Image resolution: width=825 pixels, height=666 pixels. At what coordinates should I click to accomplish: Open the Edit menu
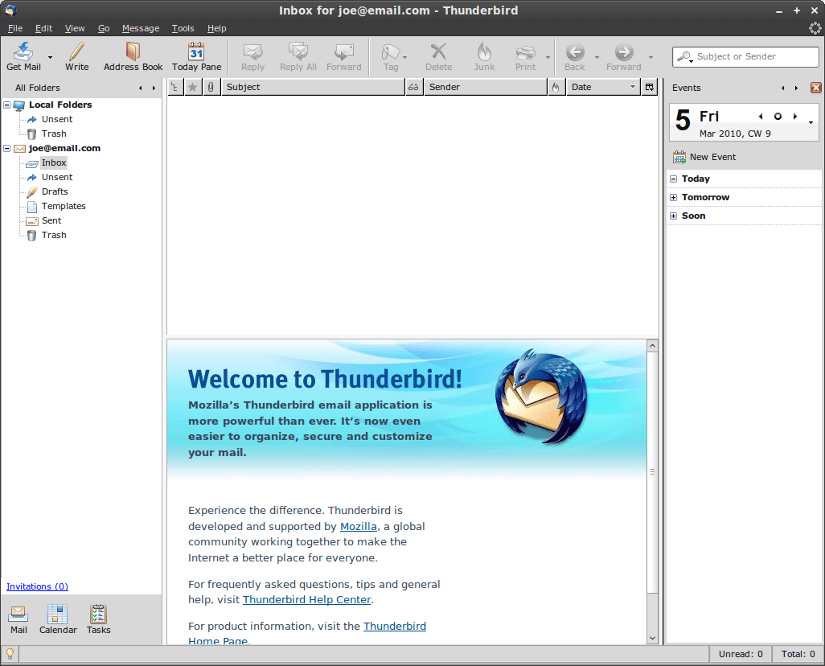(x=44, y=28)
